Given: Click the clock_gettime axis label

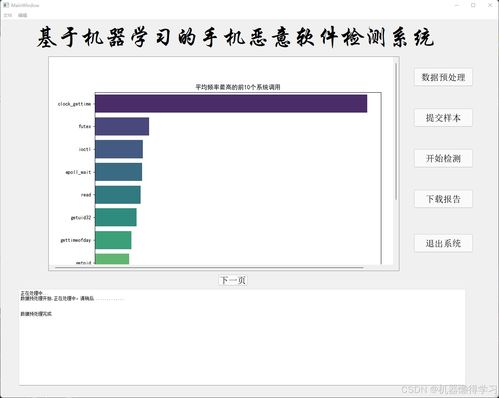Looking at the screenshot, I should click(74, 104).
